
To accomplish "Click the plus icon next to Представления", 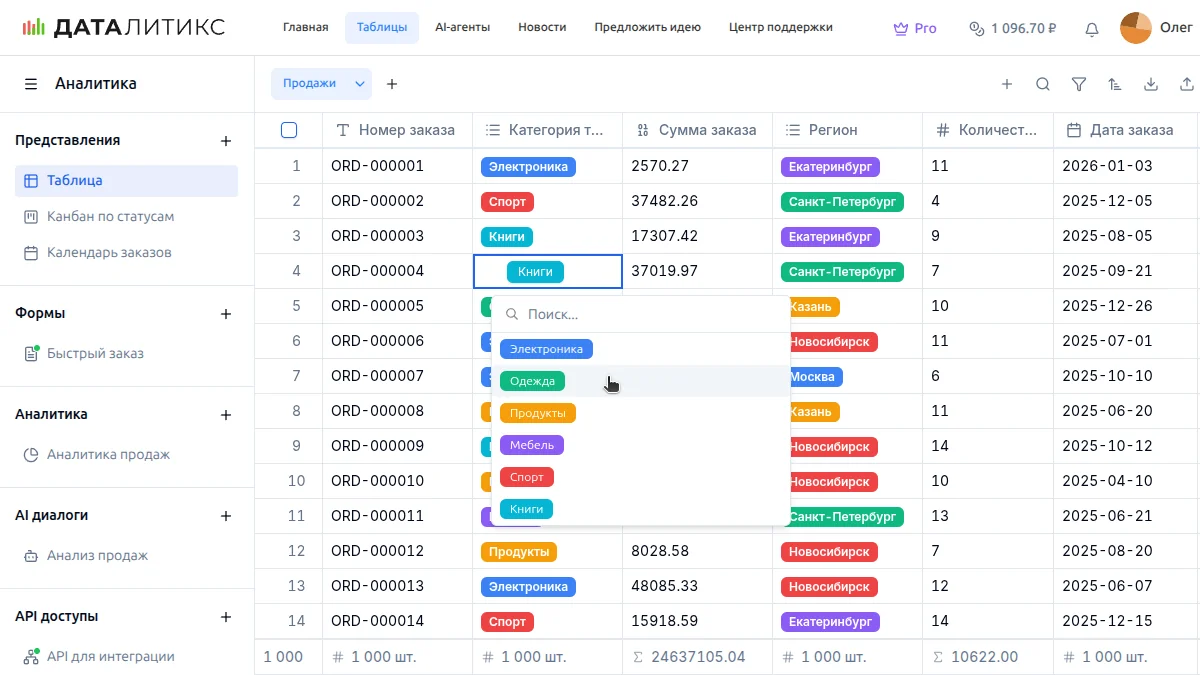I will point(226,141).
